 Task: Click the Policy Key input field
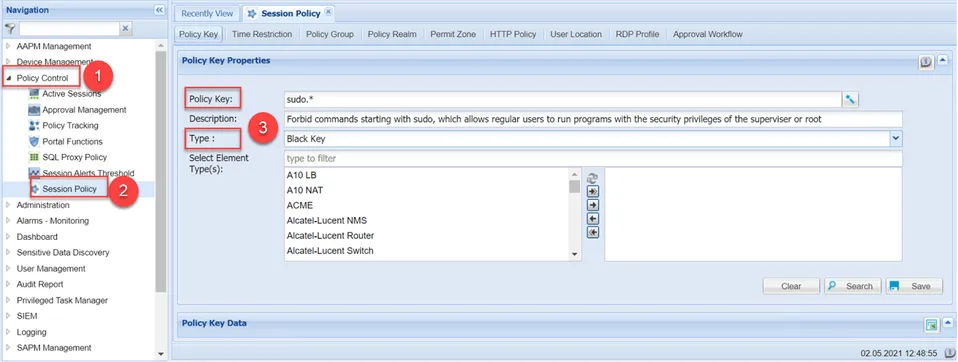point(563,100)
